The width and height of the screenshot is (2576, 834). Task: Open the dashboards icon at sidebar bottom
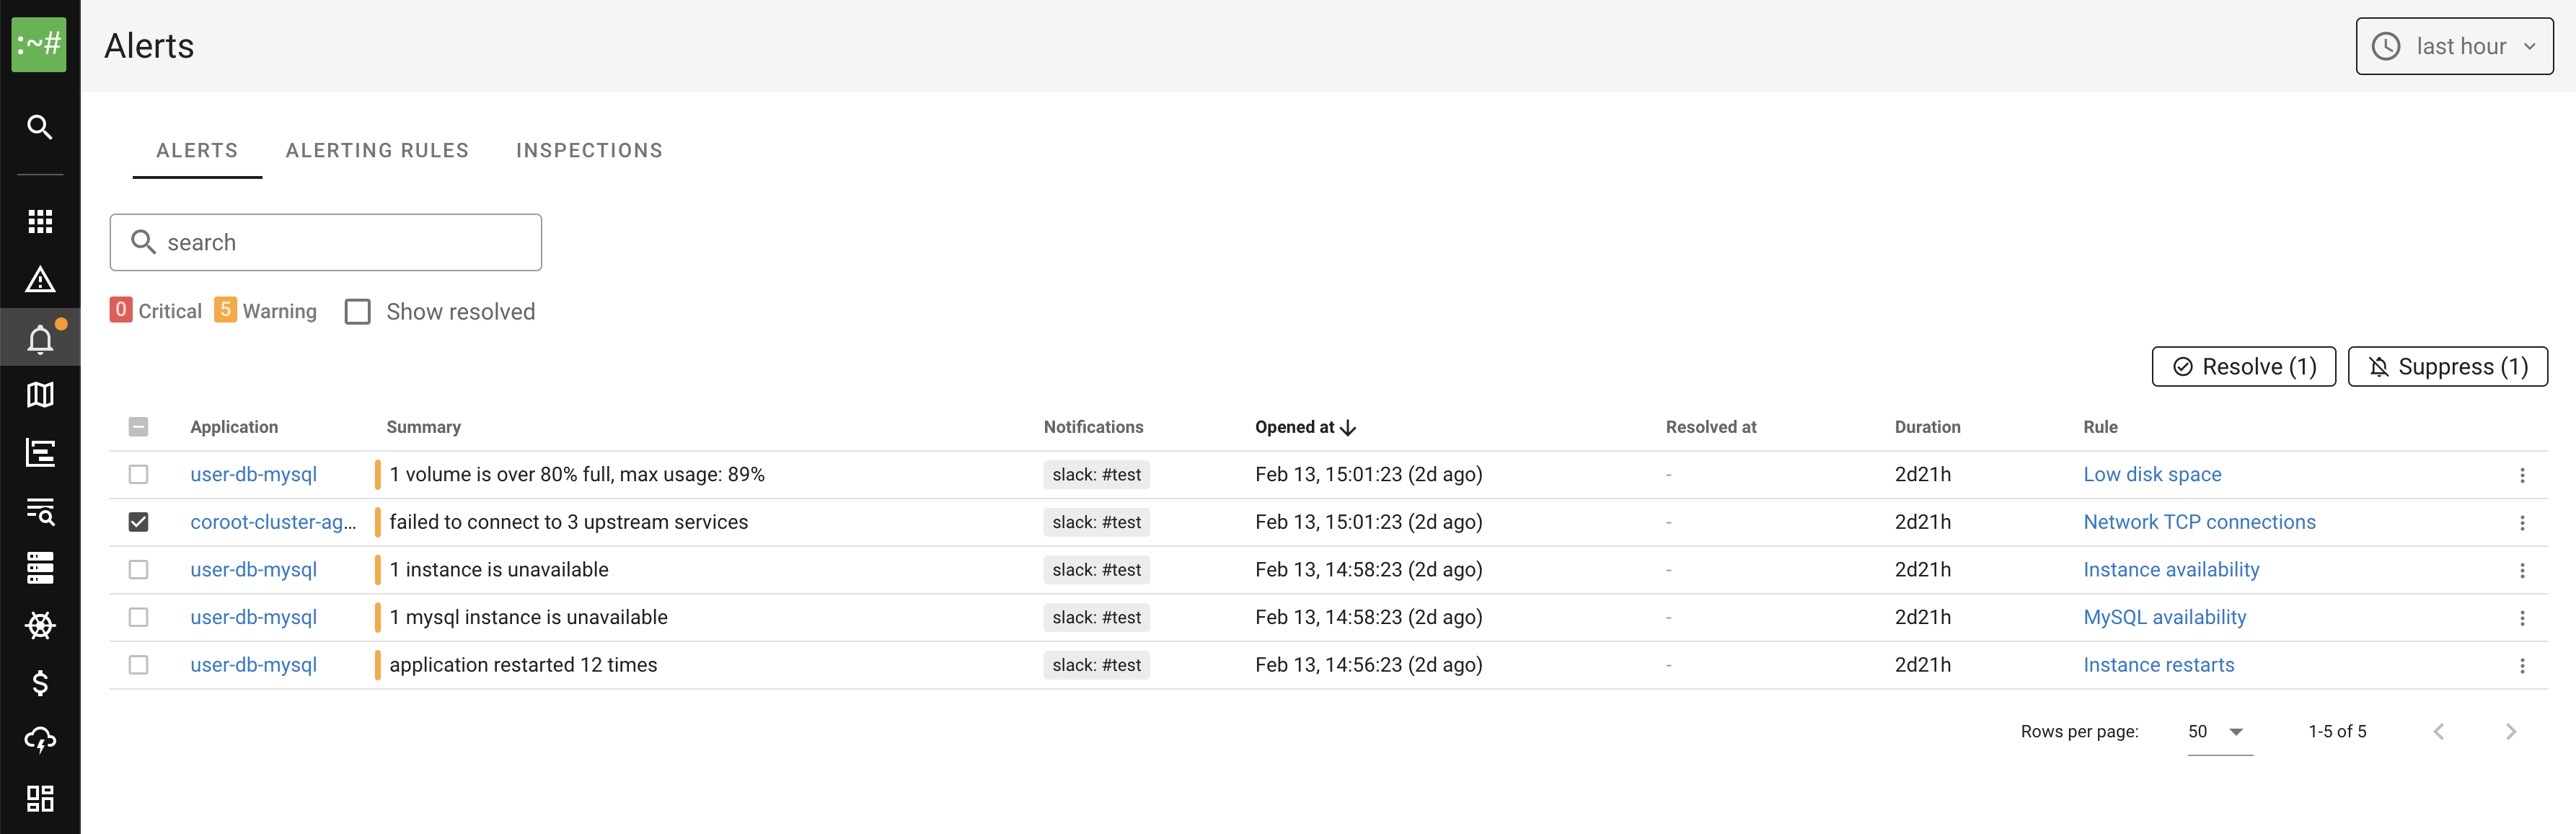40,798
